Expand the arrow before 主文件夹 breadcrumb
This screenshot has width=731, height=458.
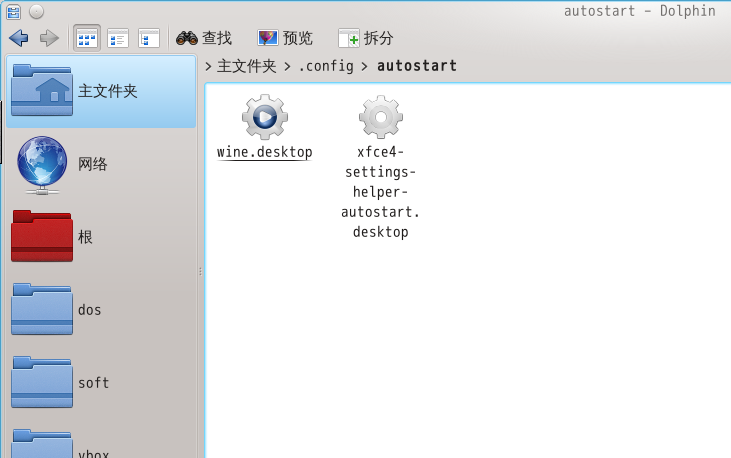tap(208, 67)
